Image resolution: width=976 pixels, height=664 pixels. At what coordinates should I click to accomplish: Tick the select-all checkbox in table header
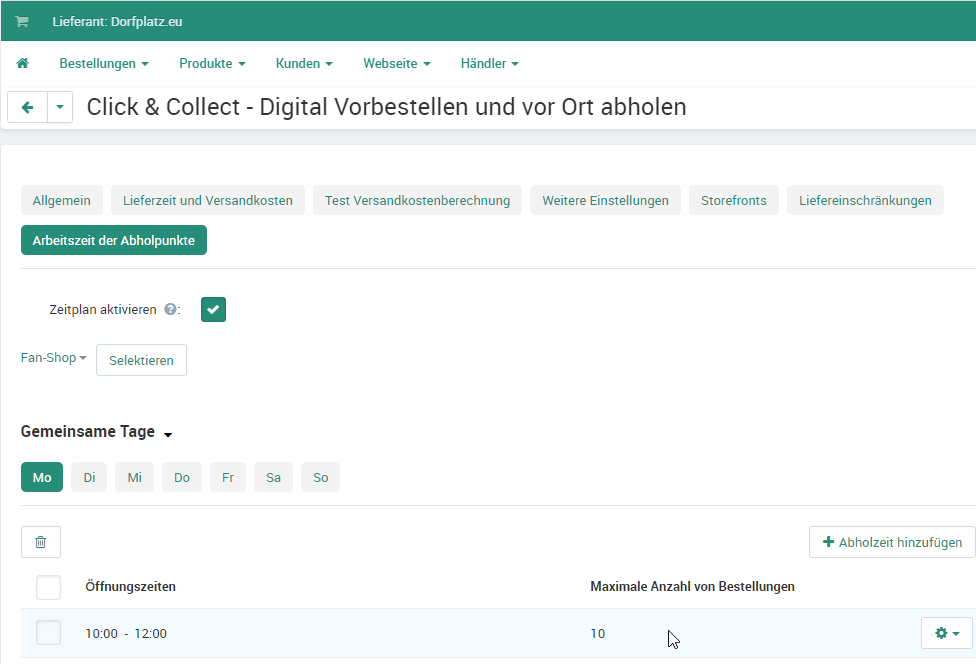click(x=49, y=587)
